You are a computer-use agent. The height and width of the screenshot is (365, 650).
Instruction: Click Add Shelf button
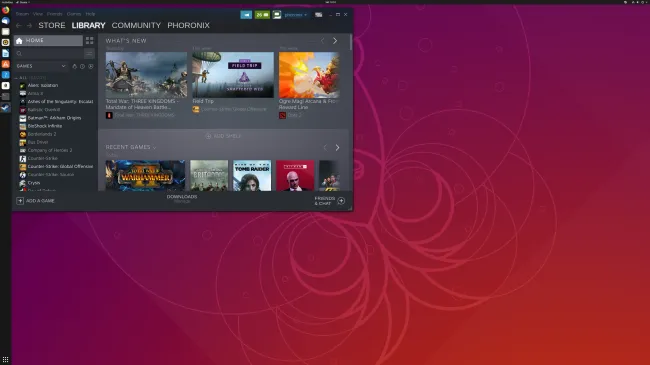point(223,136)
